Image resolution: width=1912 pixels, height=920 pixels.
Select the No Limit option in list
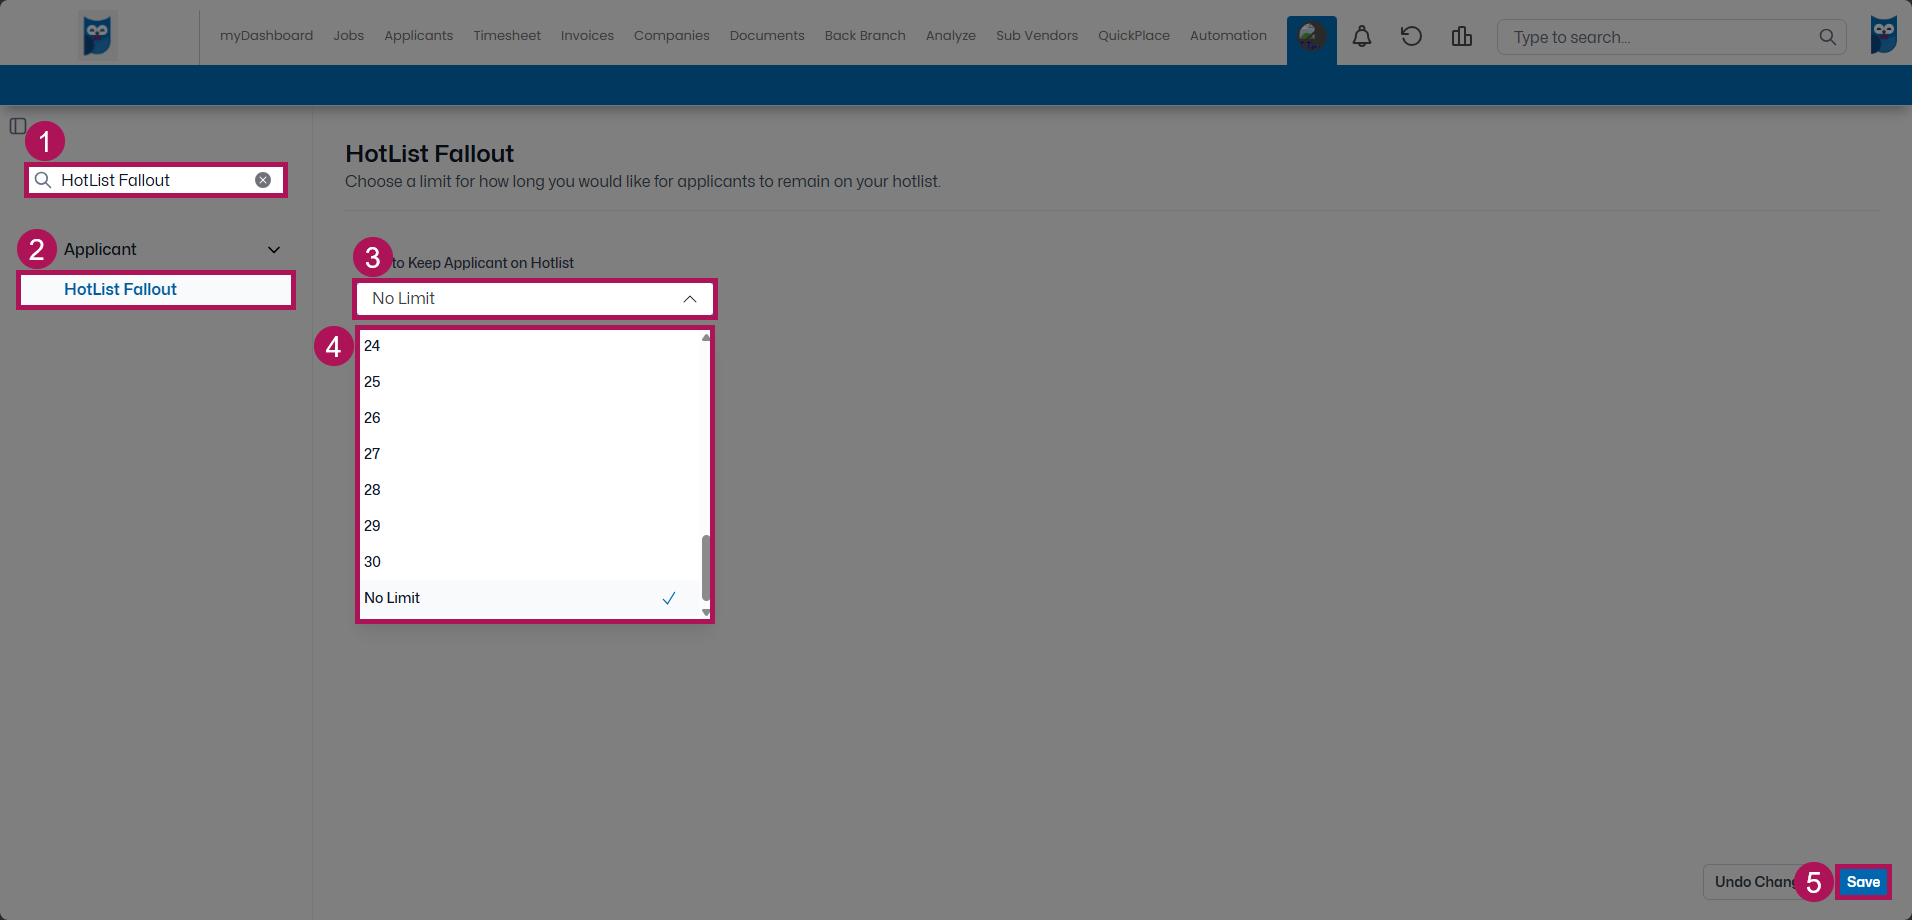(532, 598)
